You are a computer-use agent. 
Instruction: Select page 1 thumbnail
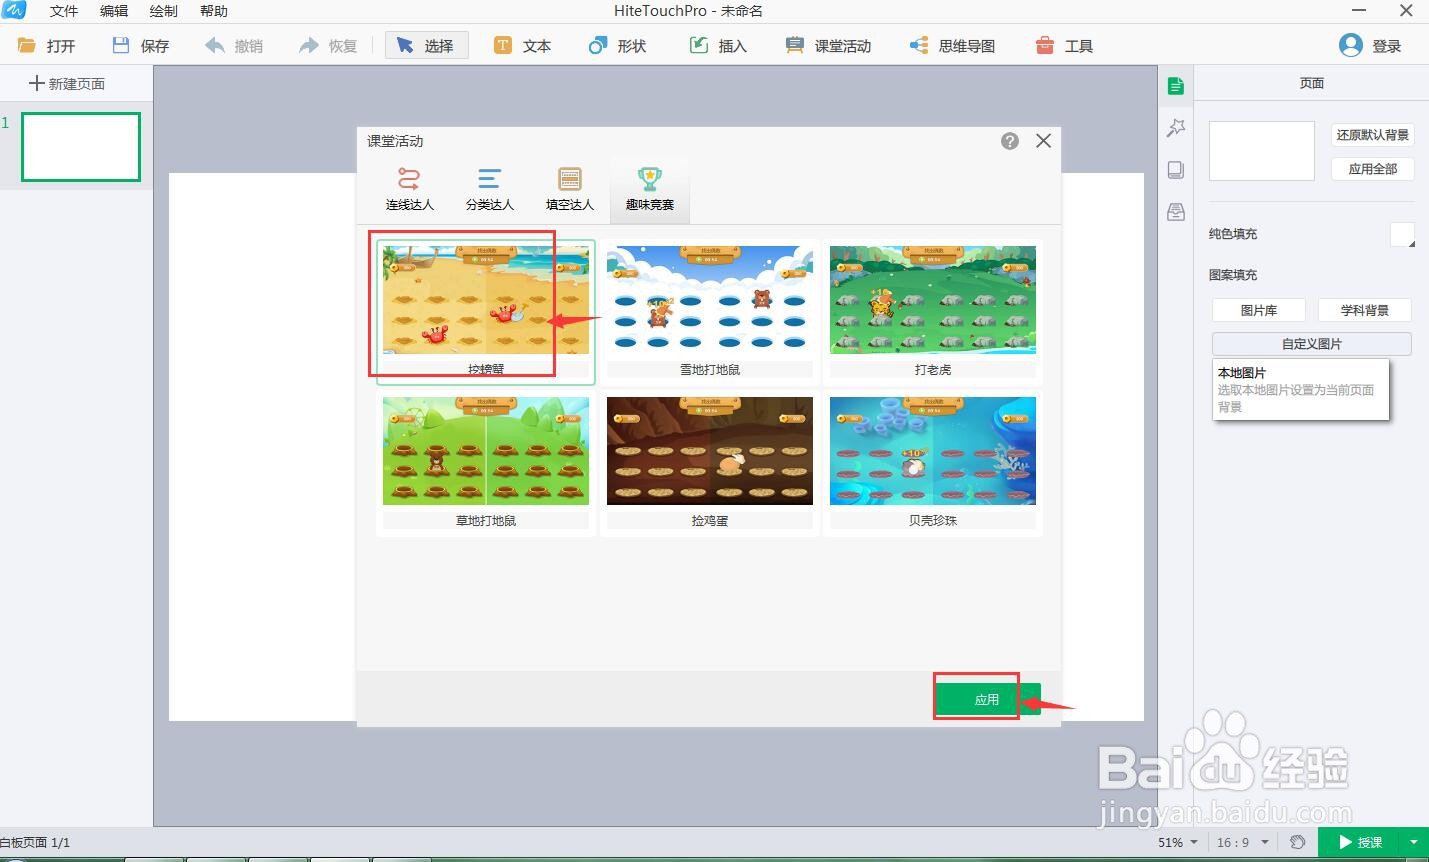coord(81,147)
